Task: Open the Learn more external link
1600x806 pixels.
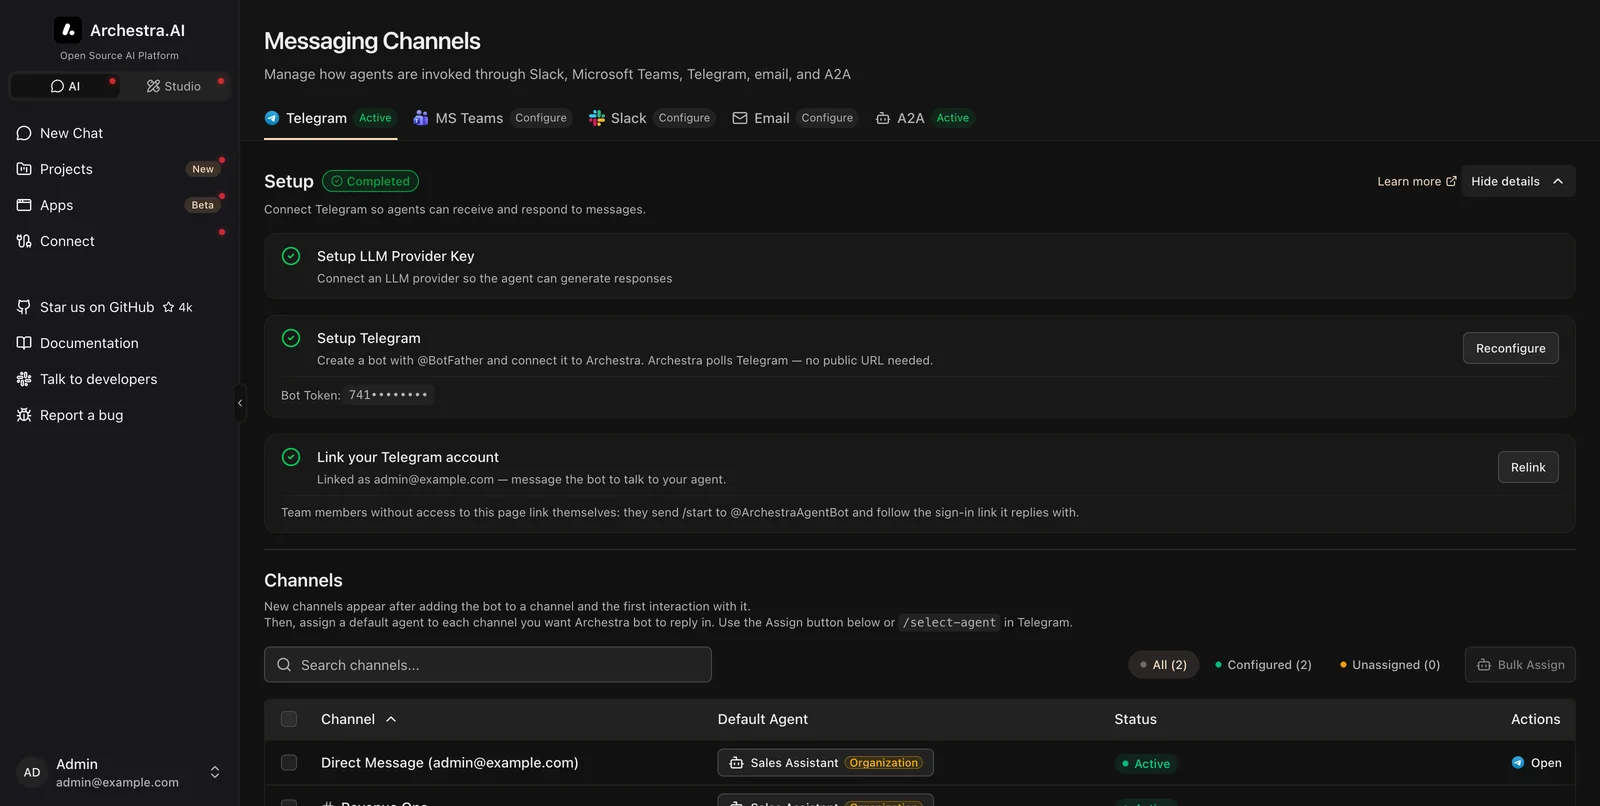Action: (1417, 181)
